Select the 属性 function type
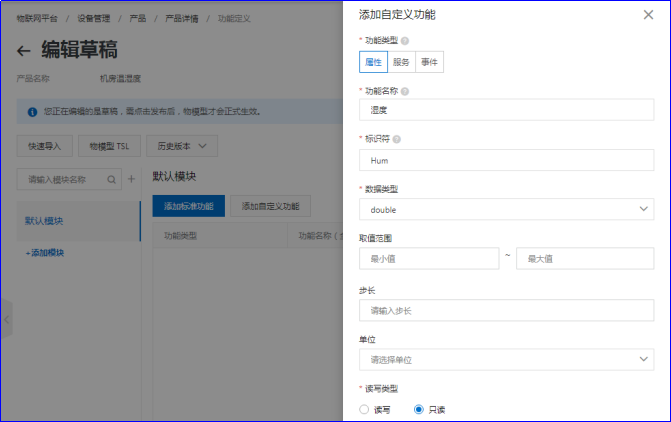Image resolution: width=671 pixels, height=422 pixels. coord(373,62)
